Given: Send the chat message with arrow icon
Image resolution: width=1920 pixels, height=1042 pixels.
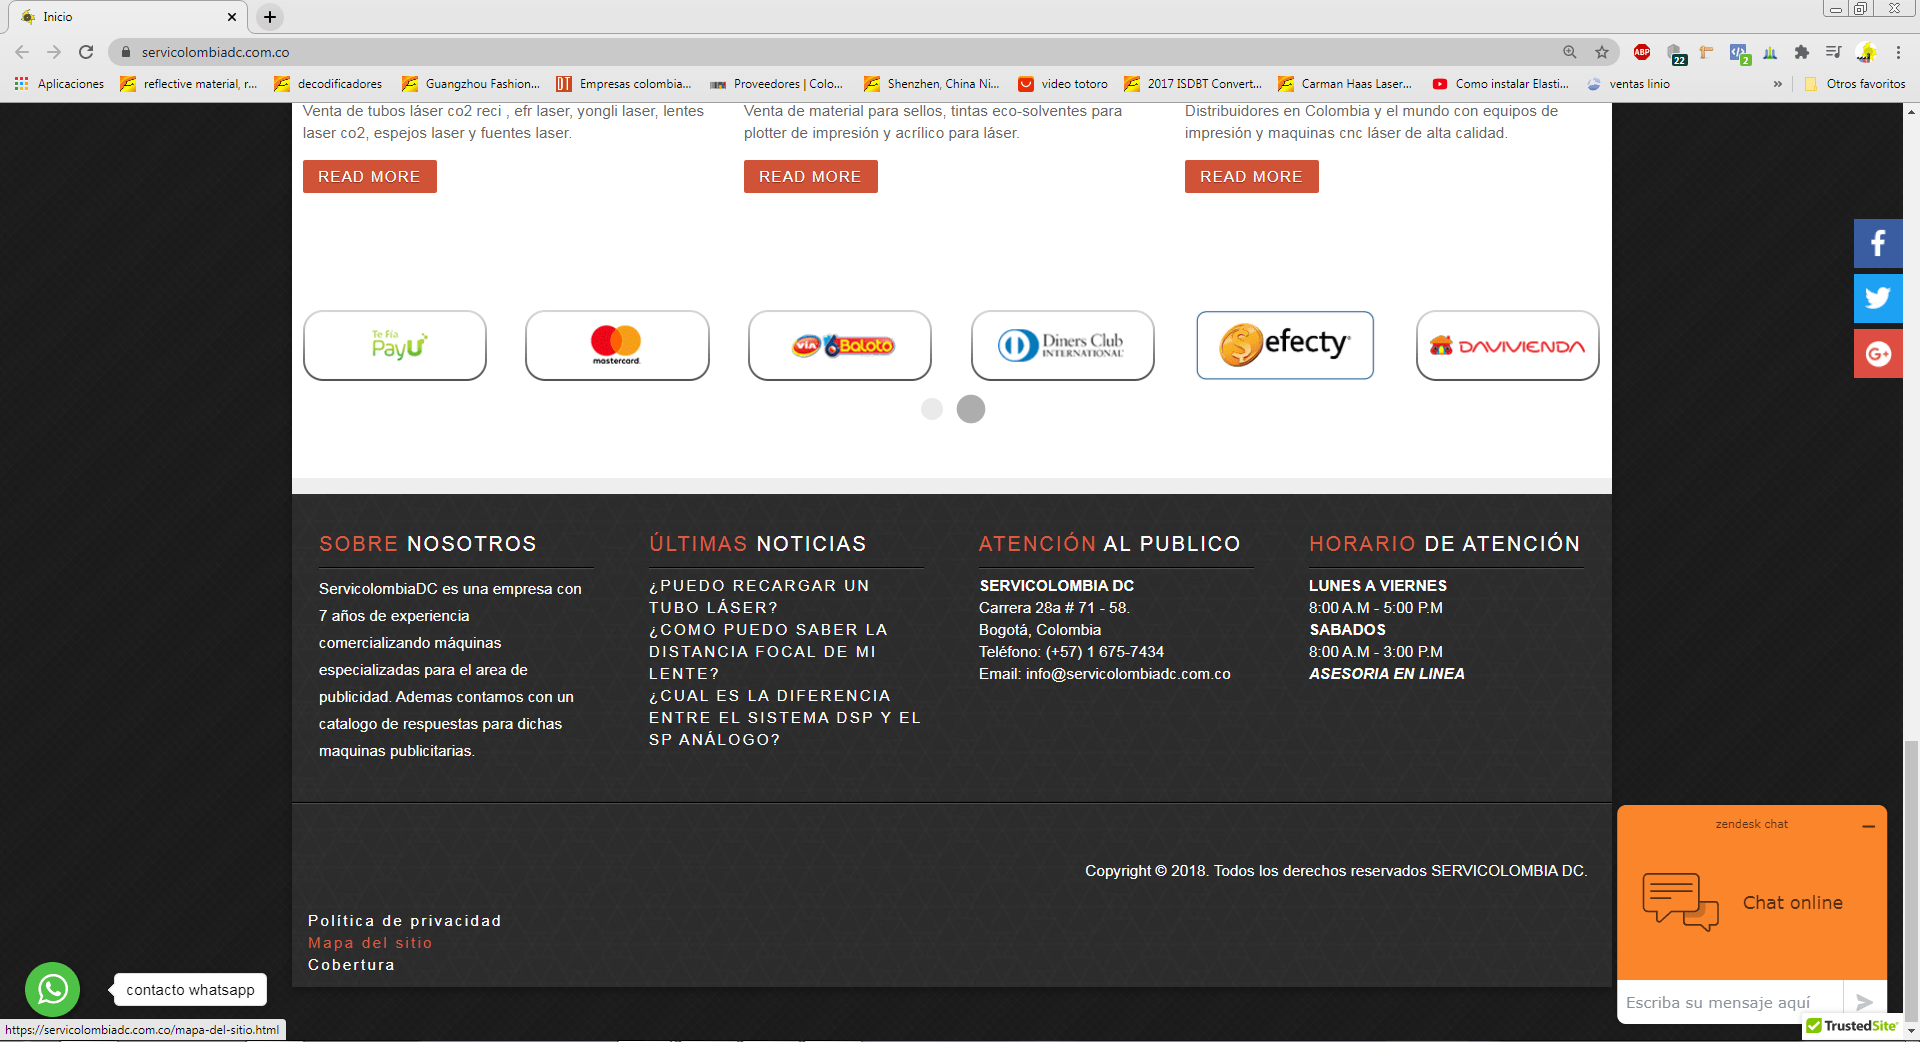Looking at the screenshot, I should click(x=1864, y=1002).
